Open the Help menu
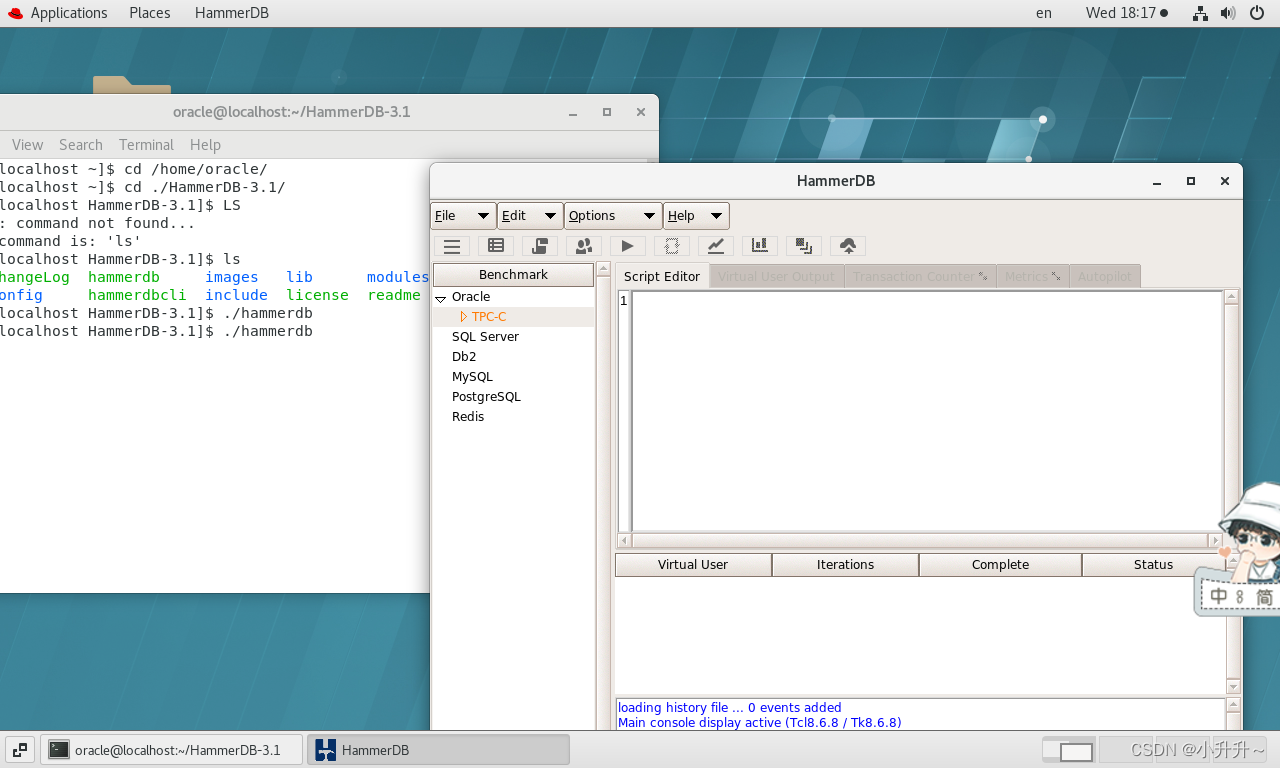1280x768 pixels. (x=696, y=215)
